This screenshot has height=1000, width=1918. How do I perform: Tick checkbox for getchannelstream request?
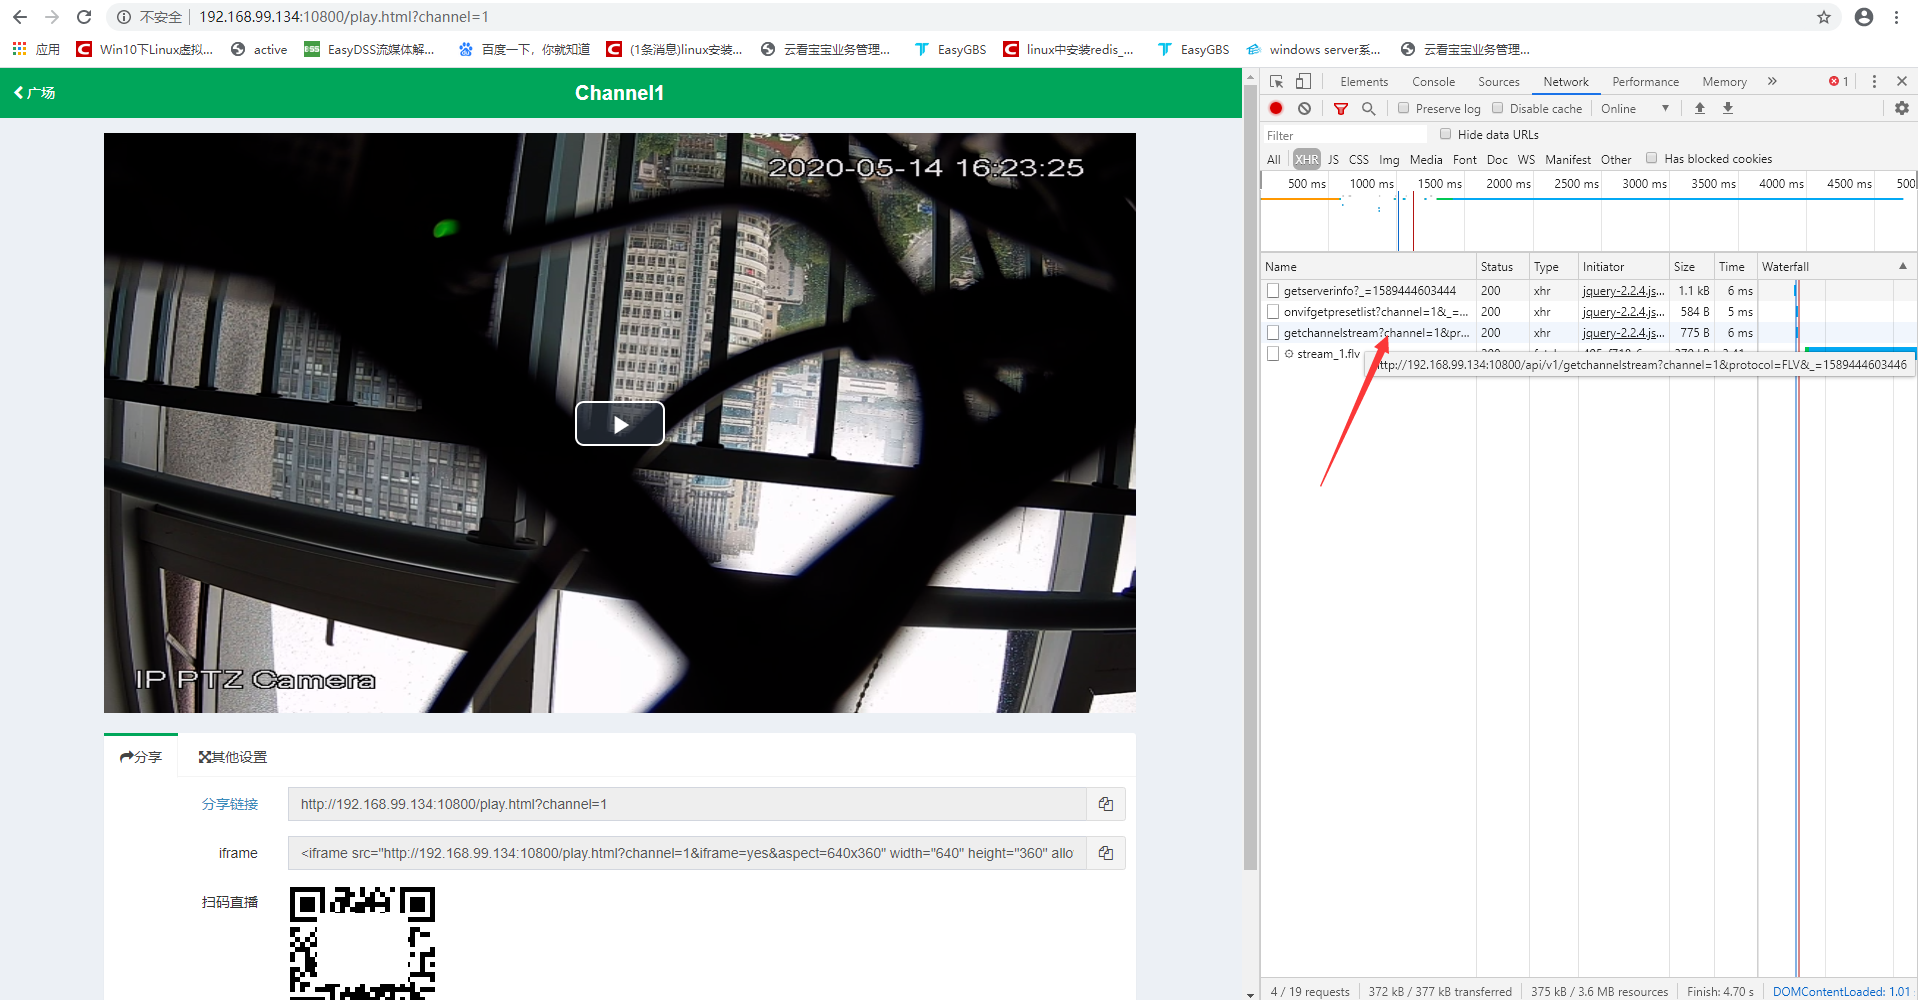click(x=1273, y=333)
